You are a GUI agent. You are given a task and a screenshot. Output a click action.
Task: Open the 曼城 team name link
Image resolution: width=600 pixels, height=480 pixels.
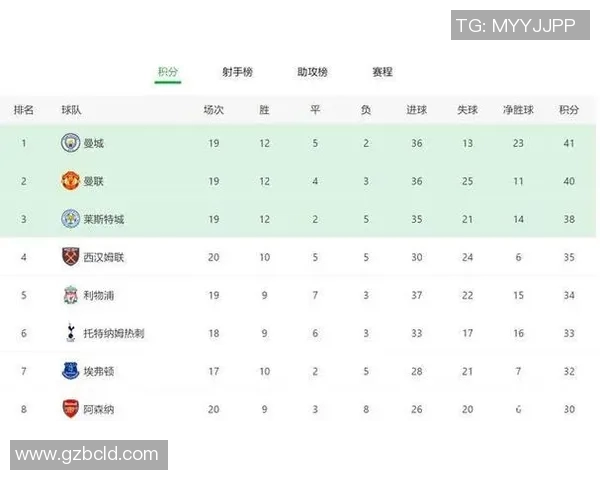pos(94,143)
